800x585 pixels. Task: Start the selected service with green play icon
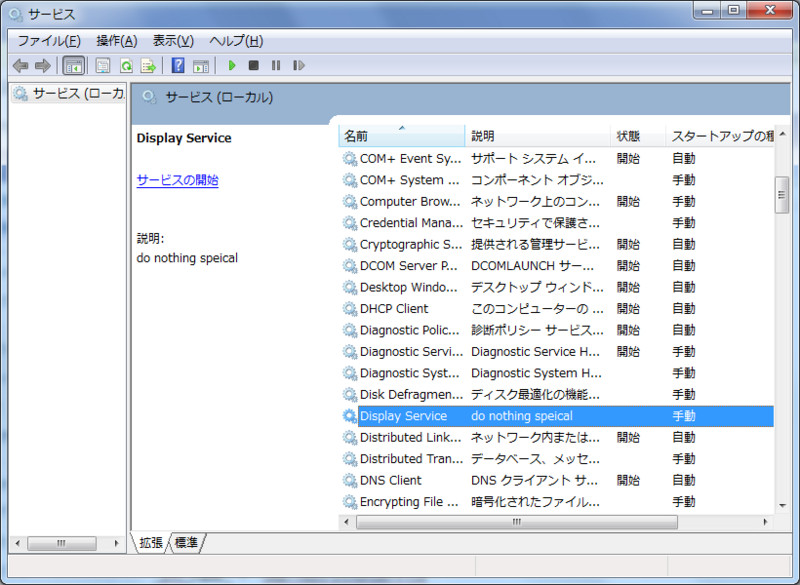tap(231, 65)
